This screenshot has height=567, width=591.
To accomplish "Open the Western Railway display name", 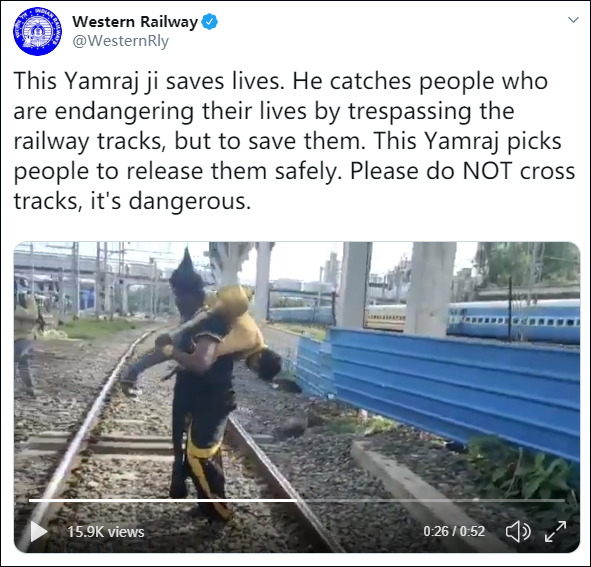I will (x=135, y=21).
